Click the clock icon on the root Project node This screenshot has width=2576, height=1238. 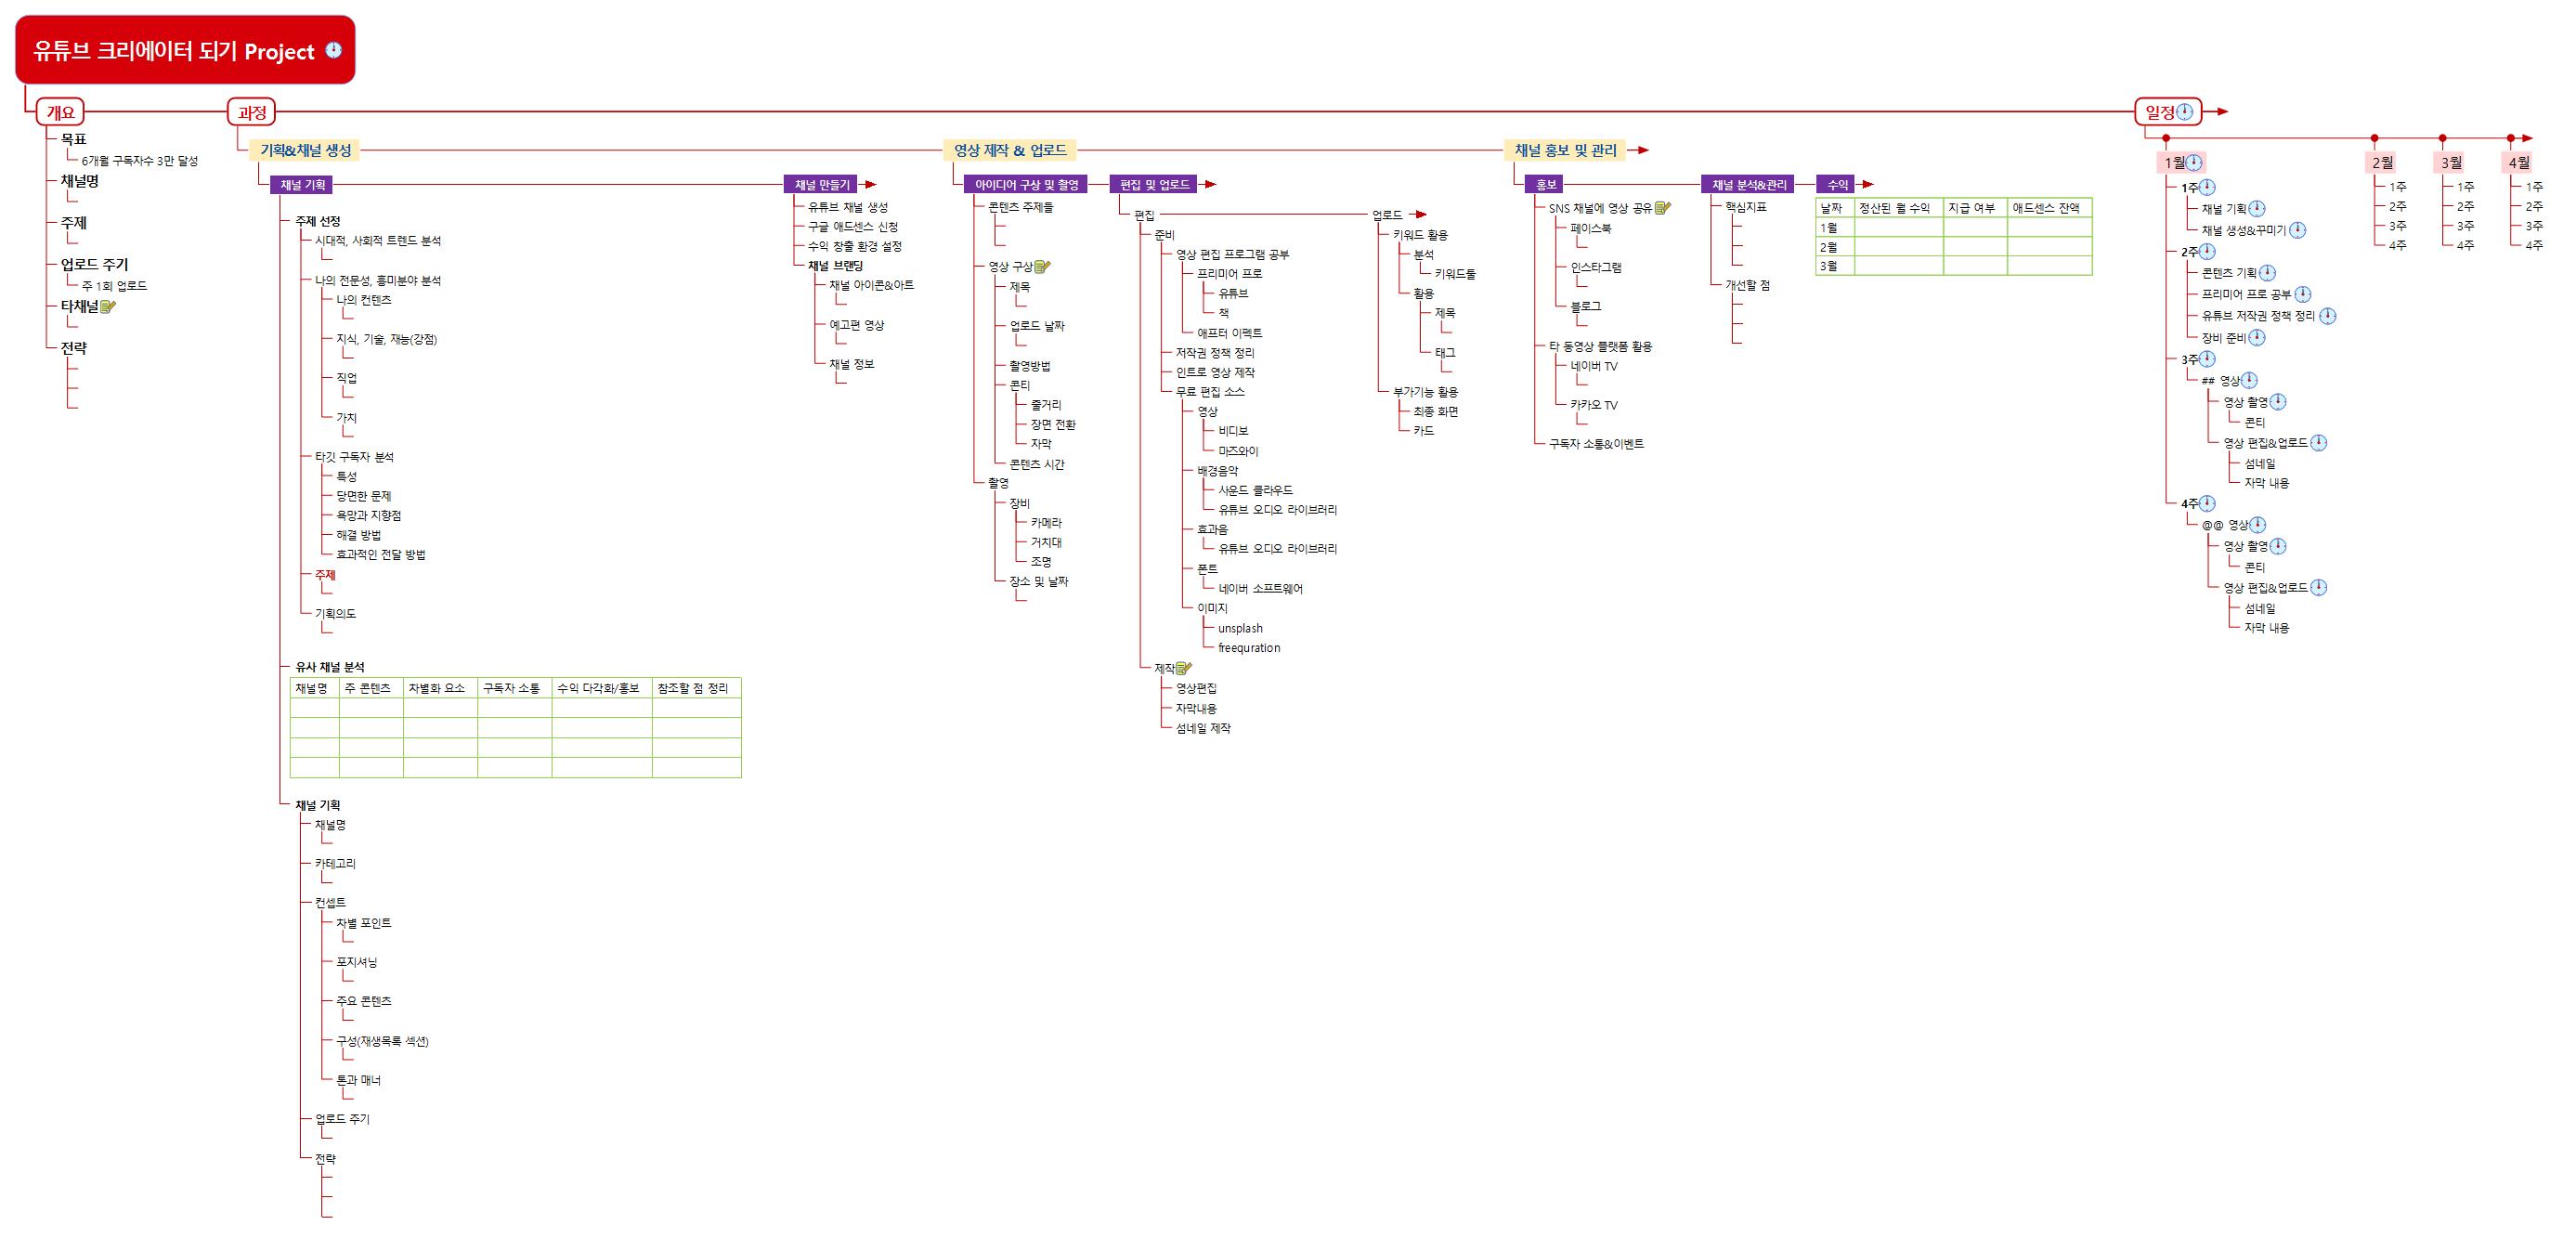pos(334,50)
